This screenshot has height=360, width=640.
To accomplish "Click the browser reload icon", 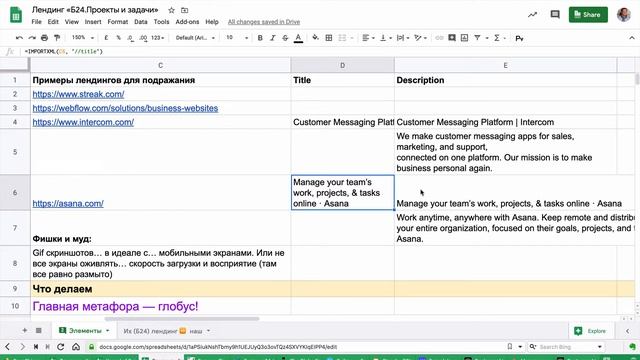I will (x=60, y=347).
